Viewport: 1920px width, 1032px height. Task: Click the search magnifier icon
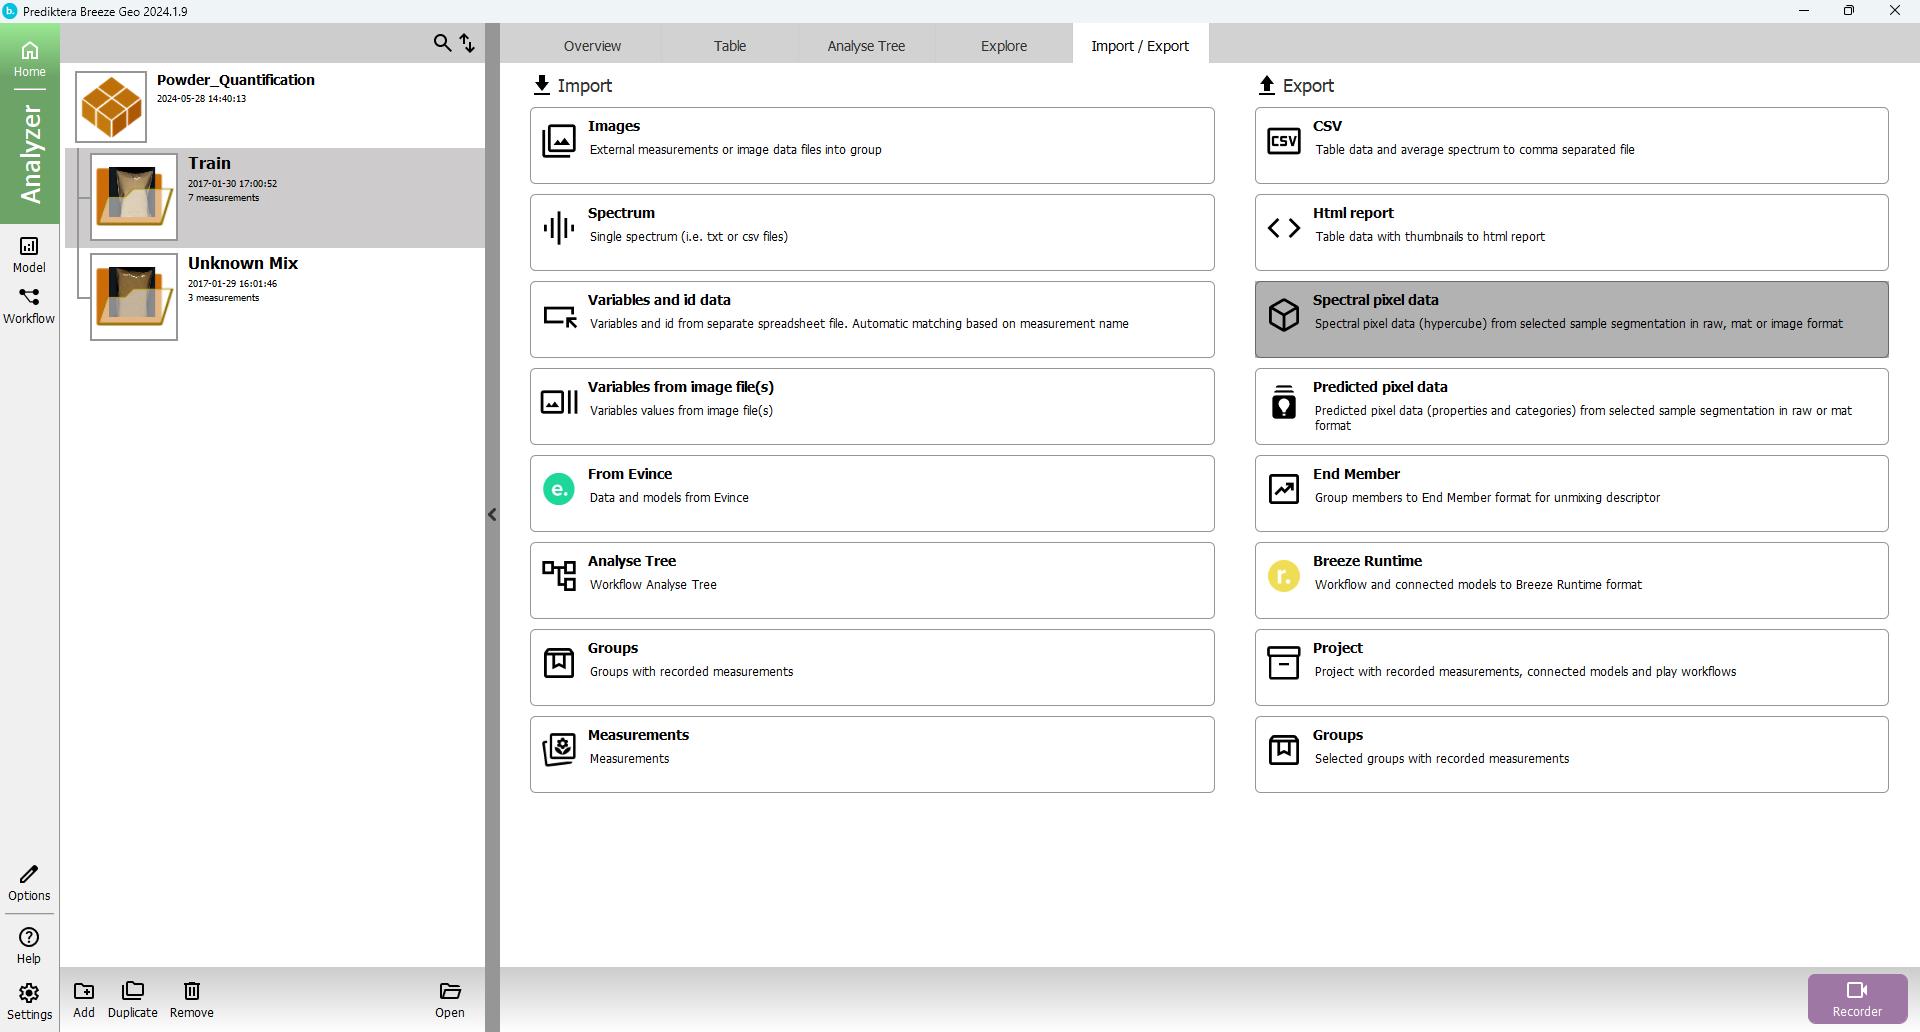[x=441, y=43]
